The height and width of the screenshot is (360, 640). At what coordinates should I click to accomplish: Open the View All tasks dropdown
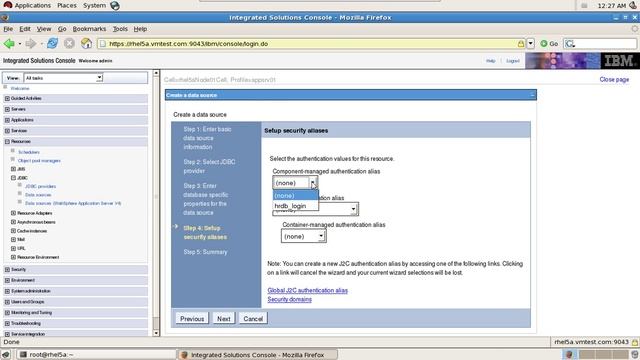(x=63, y=78)
